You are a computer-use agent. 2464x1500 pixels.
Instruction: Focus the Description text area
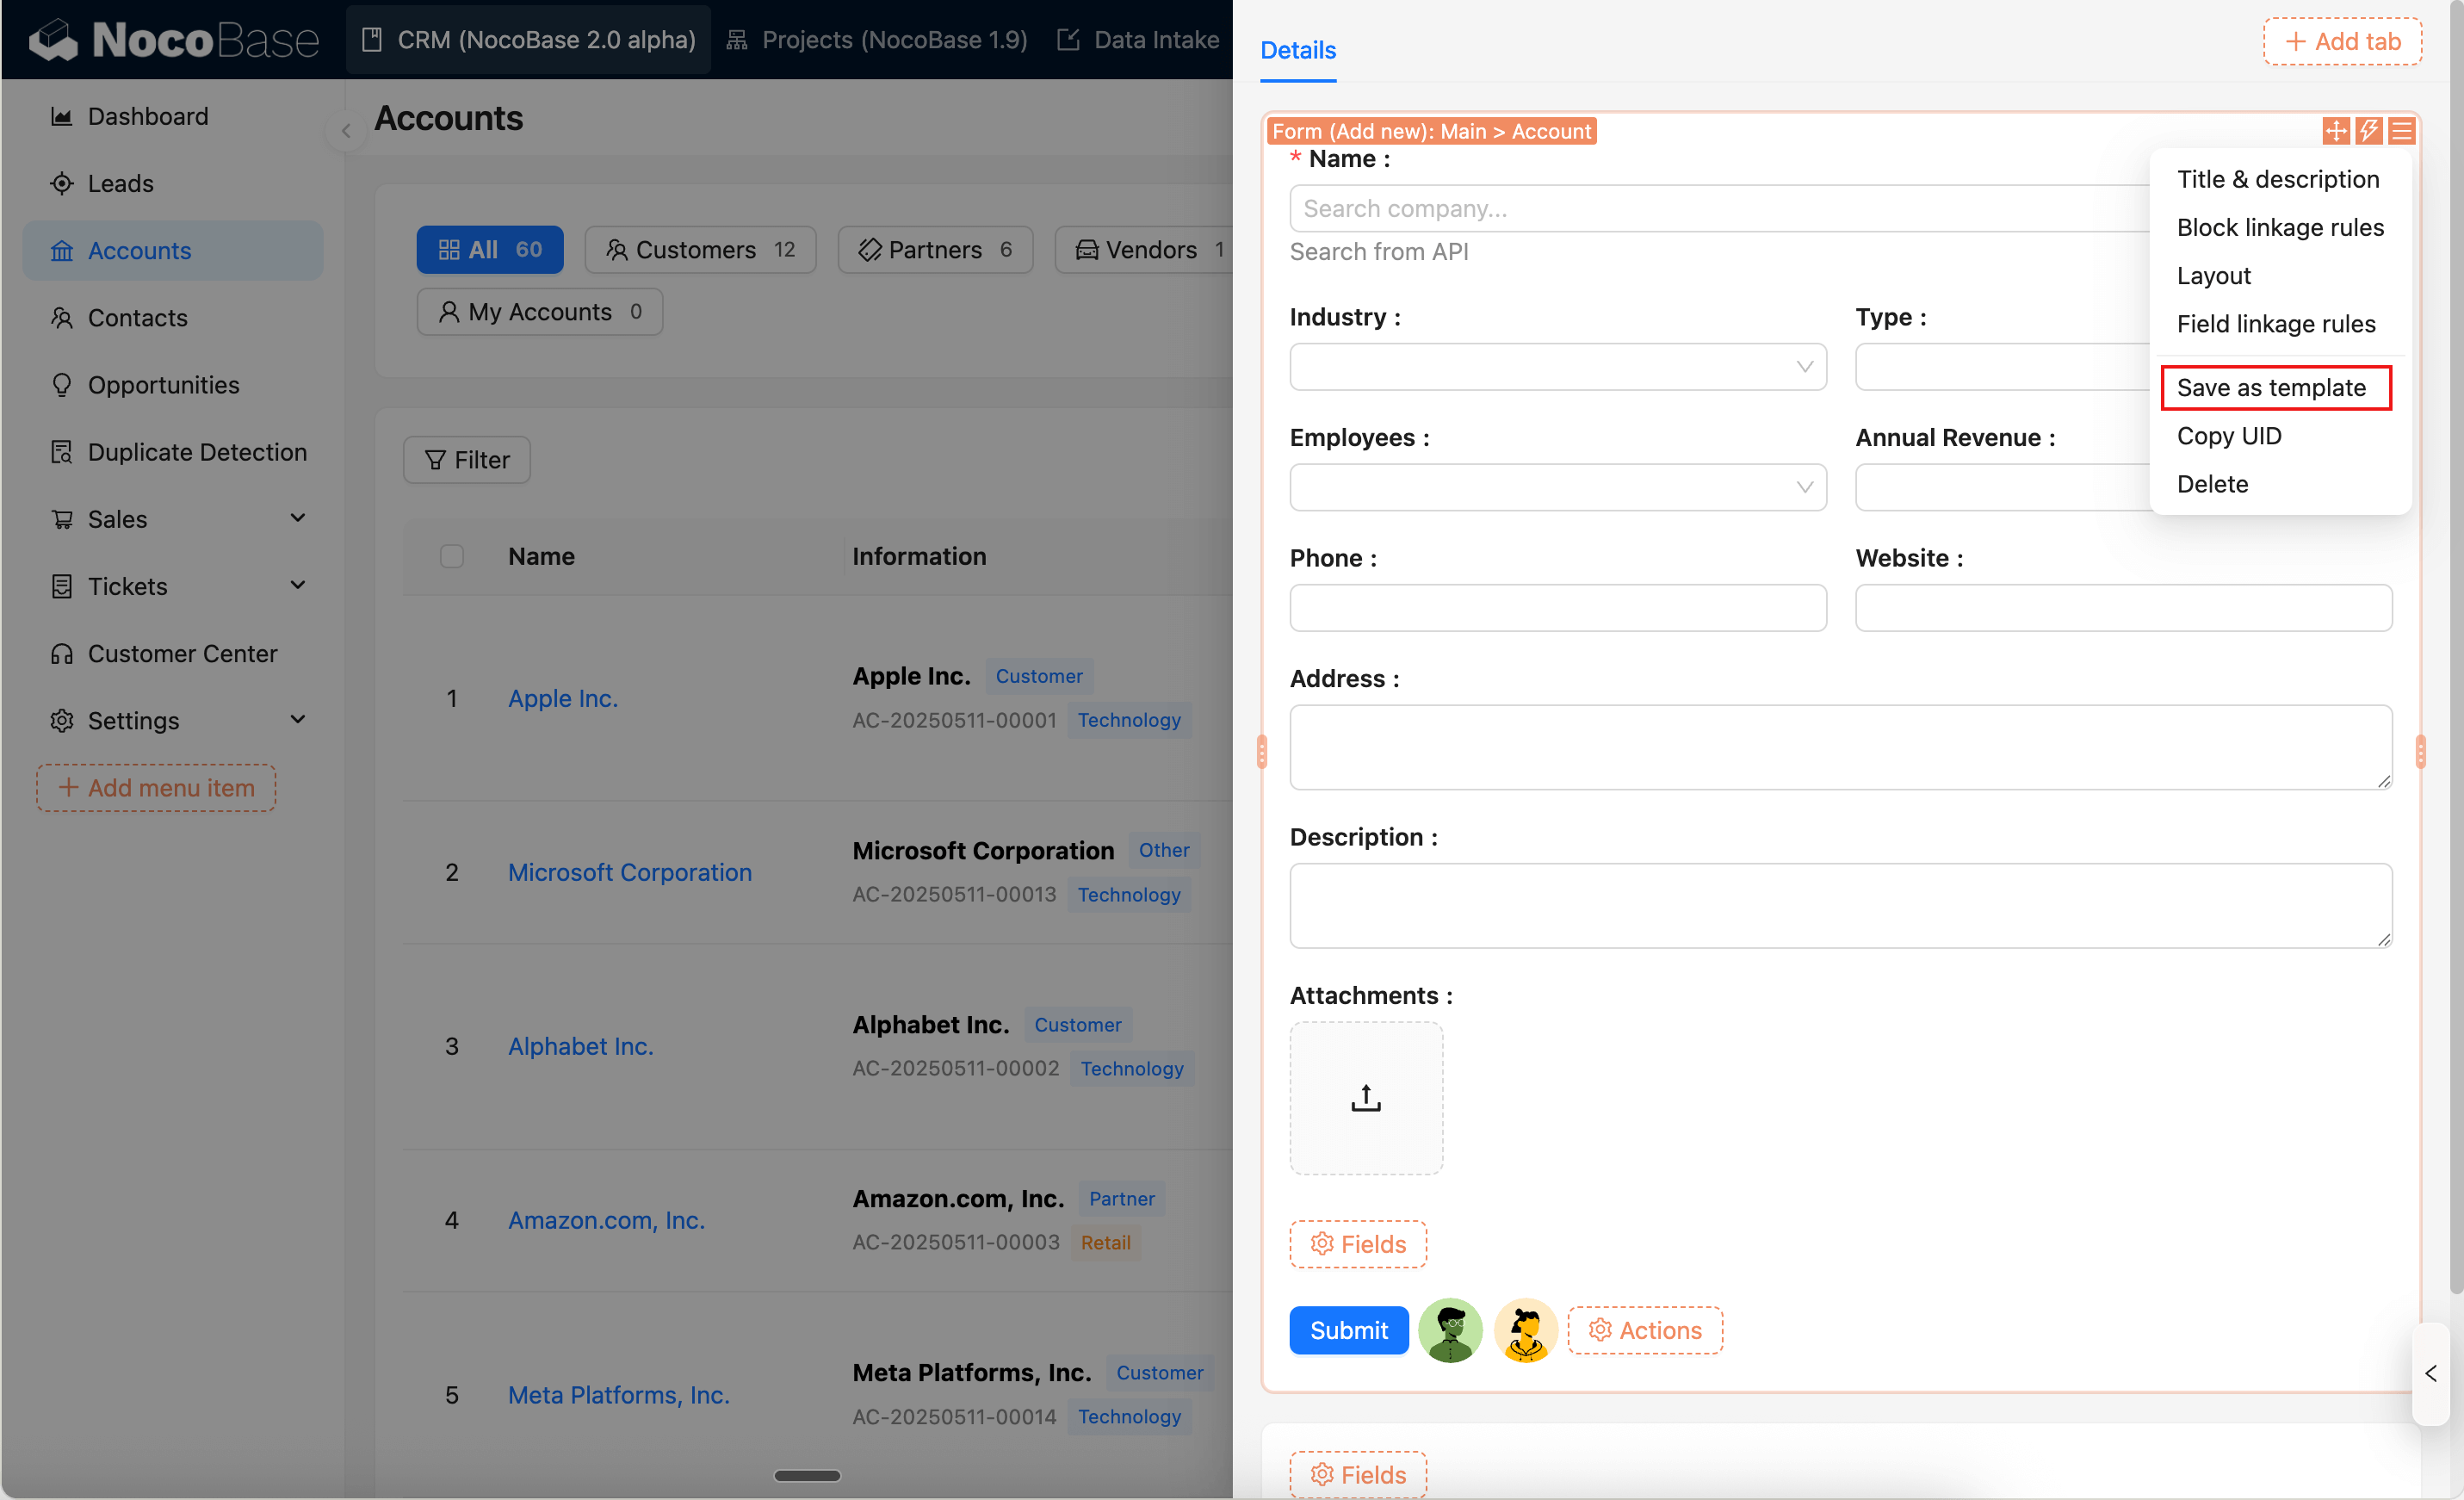(x=1841, y=906)
